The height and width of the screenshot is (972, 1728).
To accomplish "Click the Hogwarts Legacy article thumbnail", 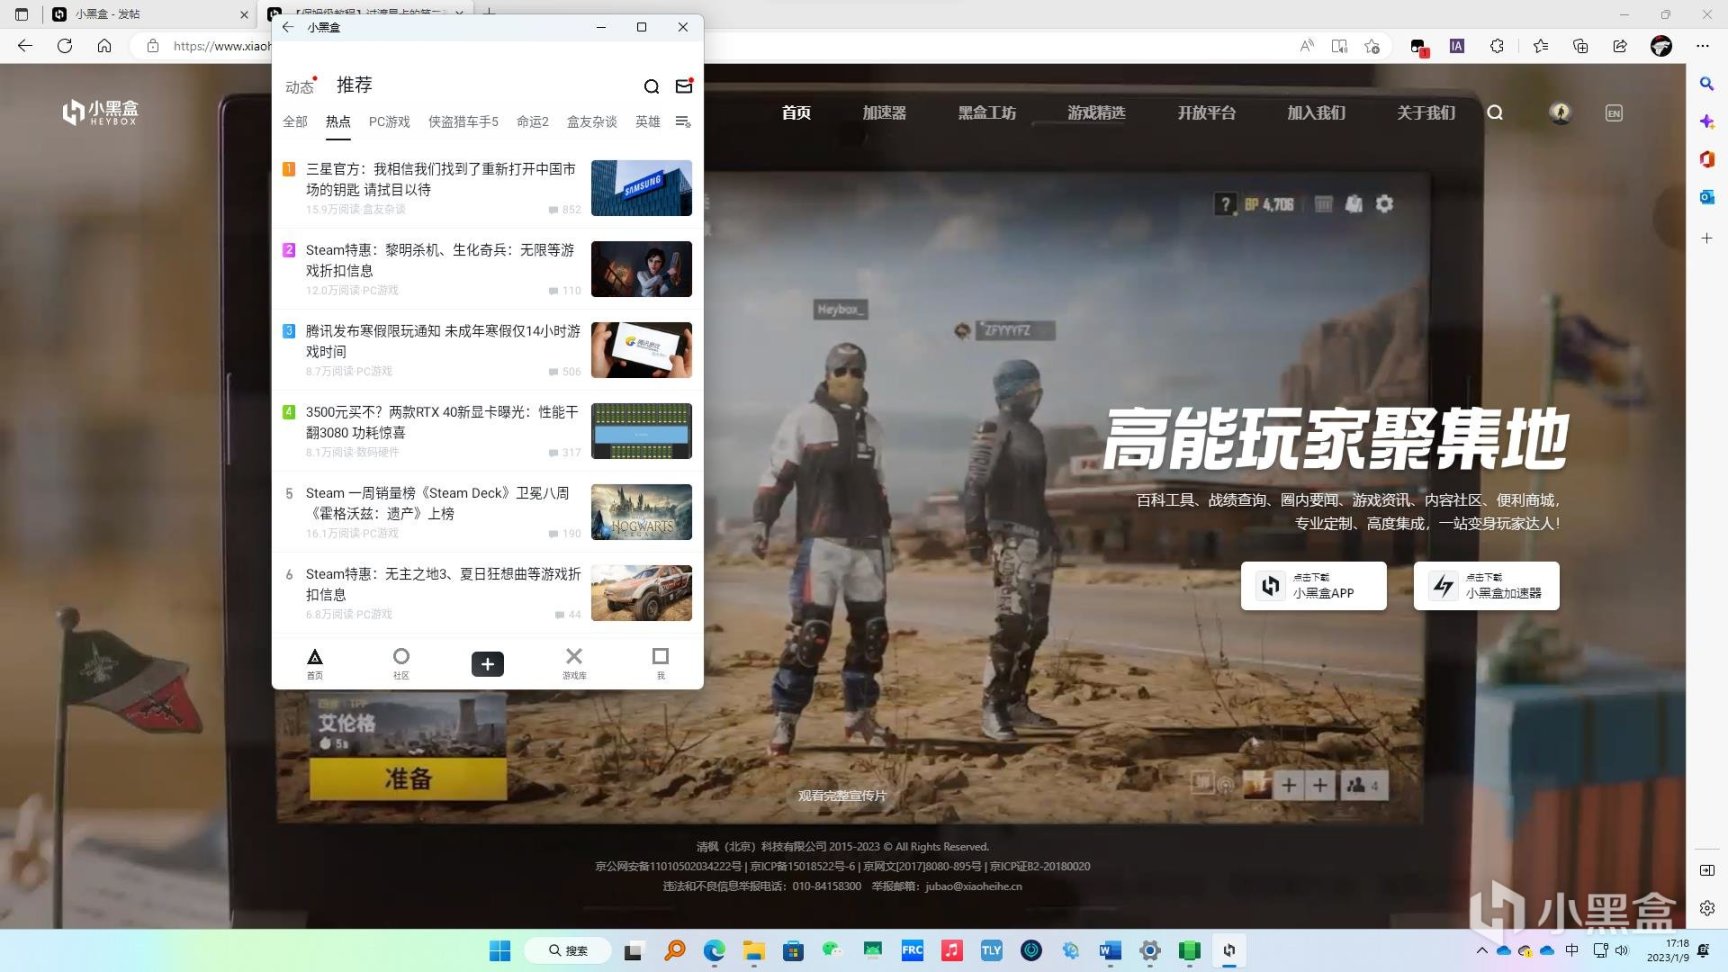I will click(641, 512).
